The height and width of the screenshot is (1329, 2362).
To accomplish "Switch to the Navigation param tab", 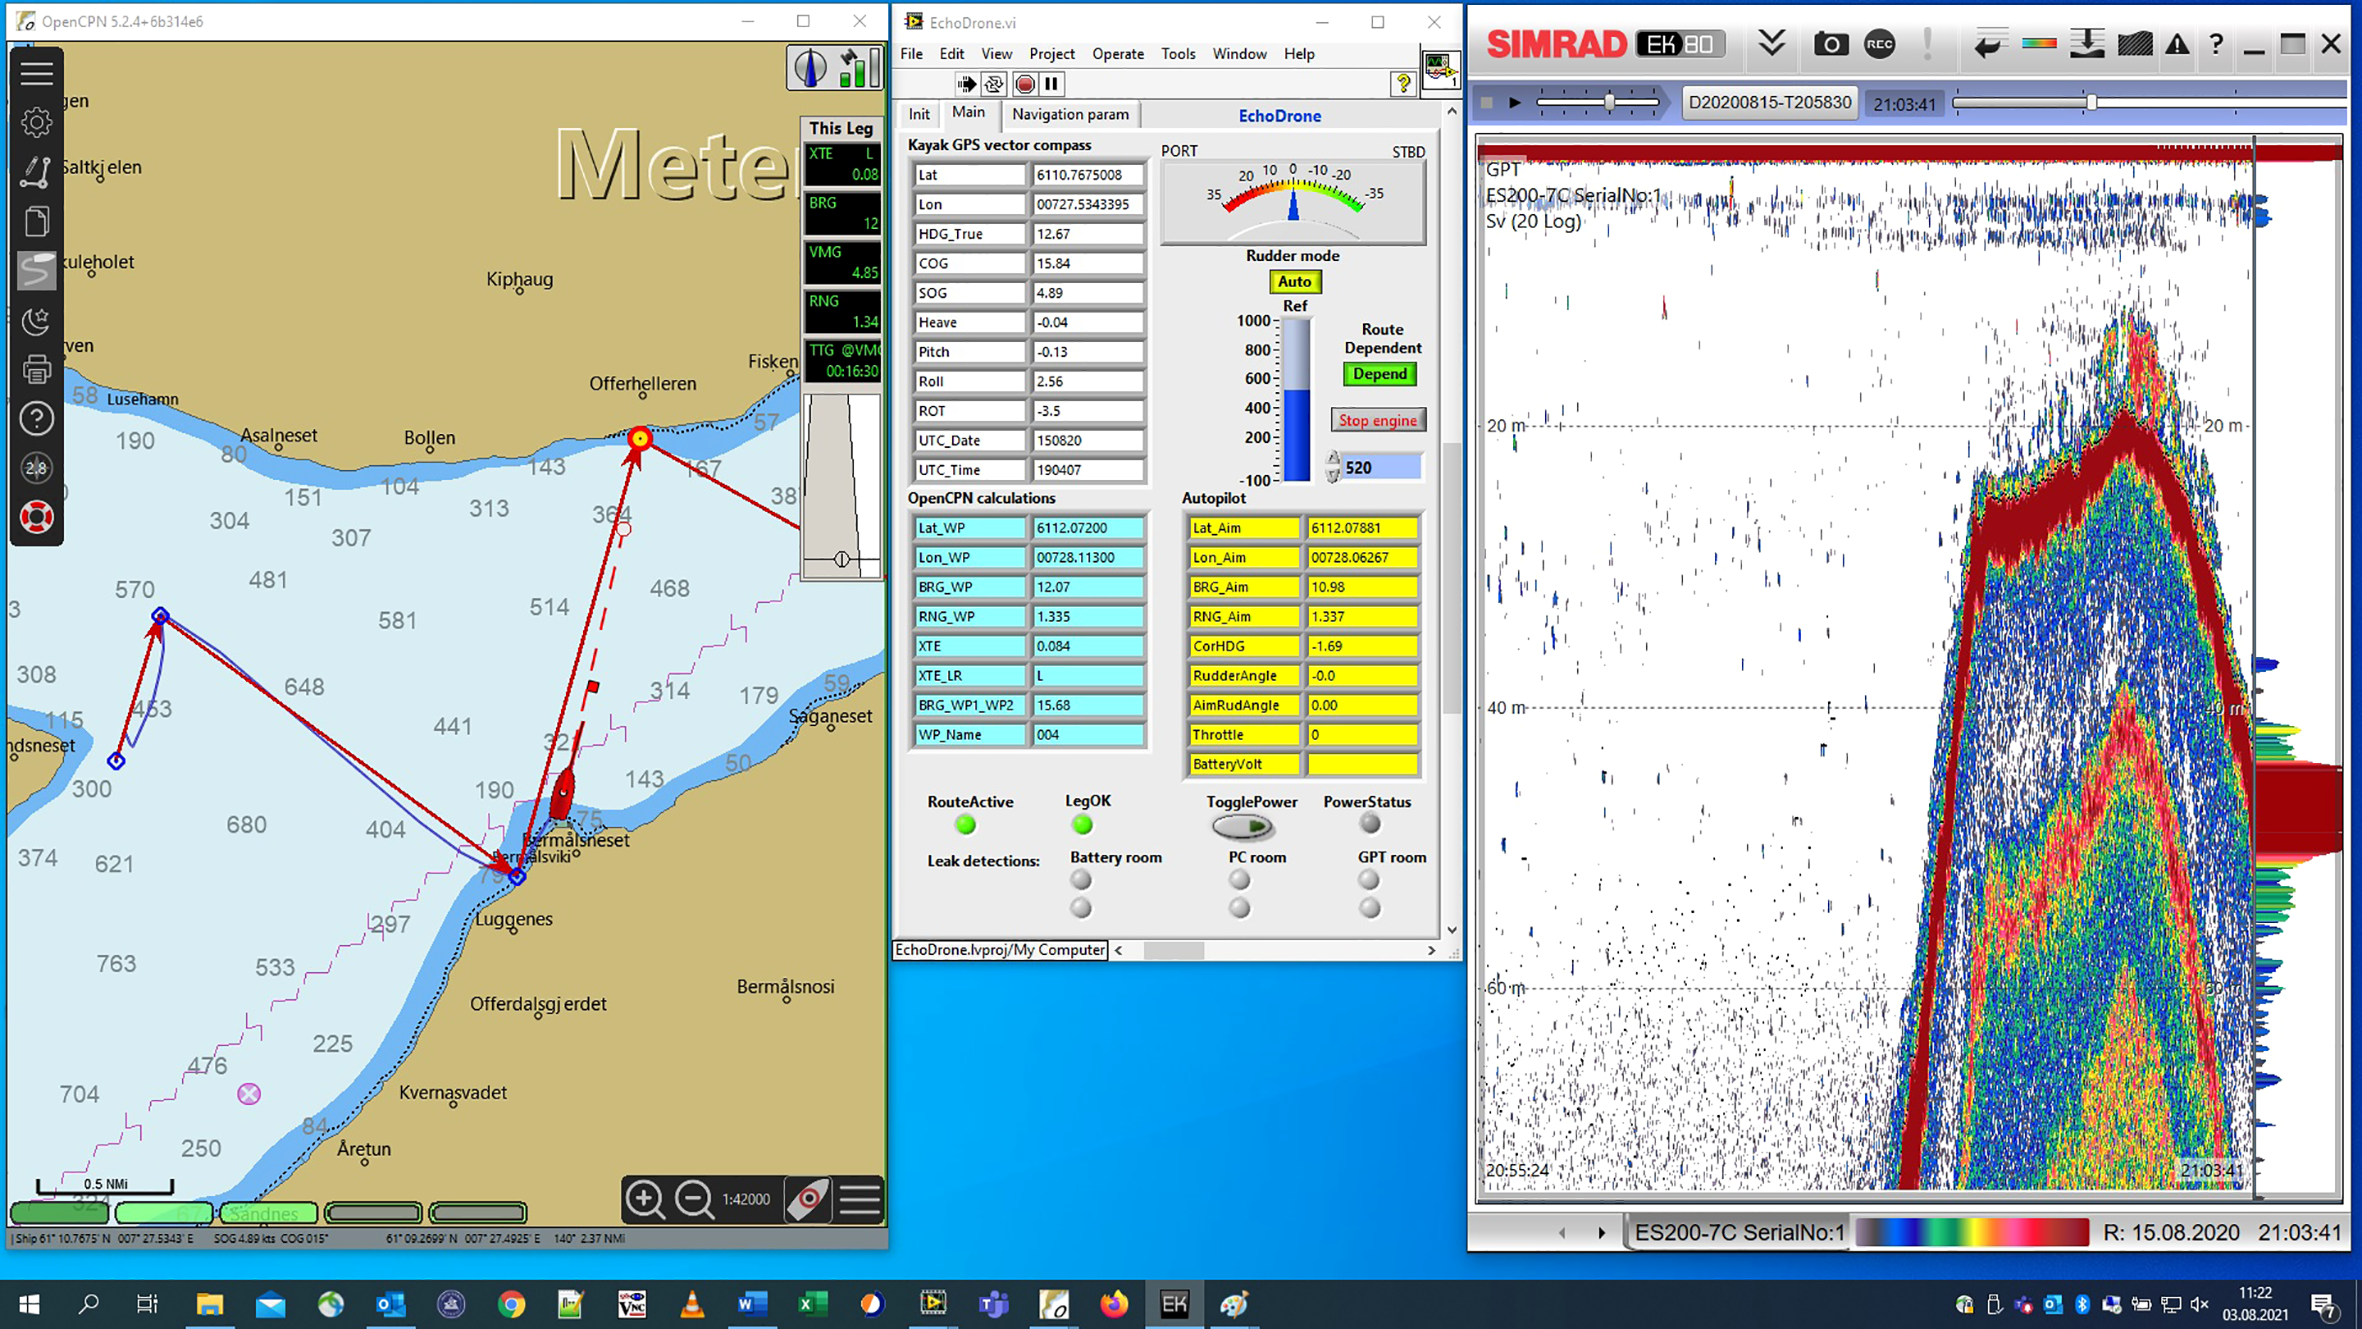I will [x=1069, y=114].
